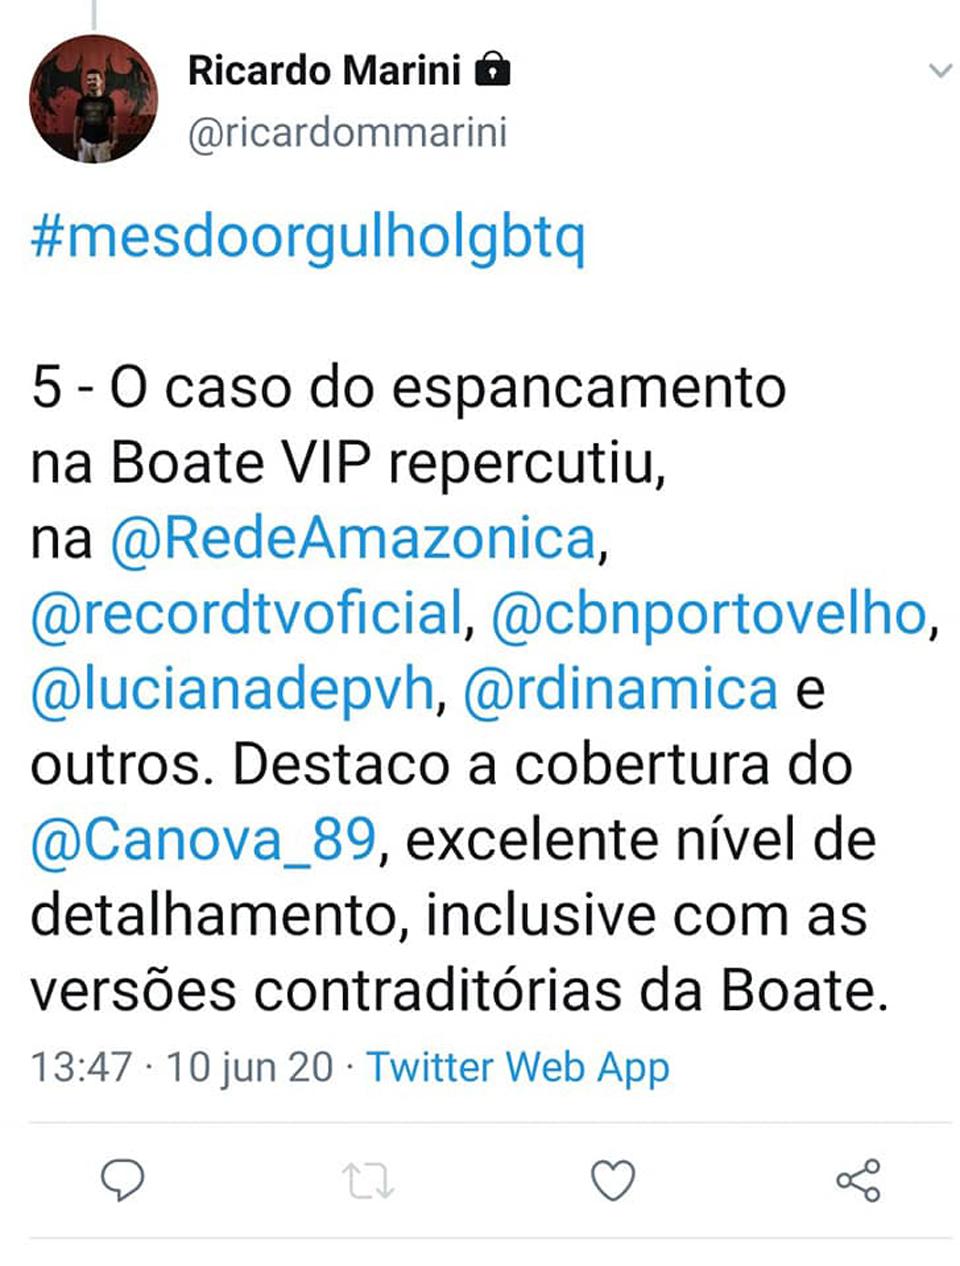Viewport: 960px width, 1266px height.
Task: Click the padlock icon beside Ricardo Marini
Action: 492,71
